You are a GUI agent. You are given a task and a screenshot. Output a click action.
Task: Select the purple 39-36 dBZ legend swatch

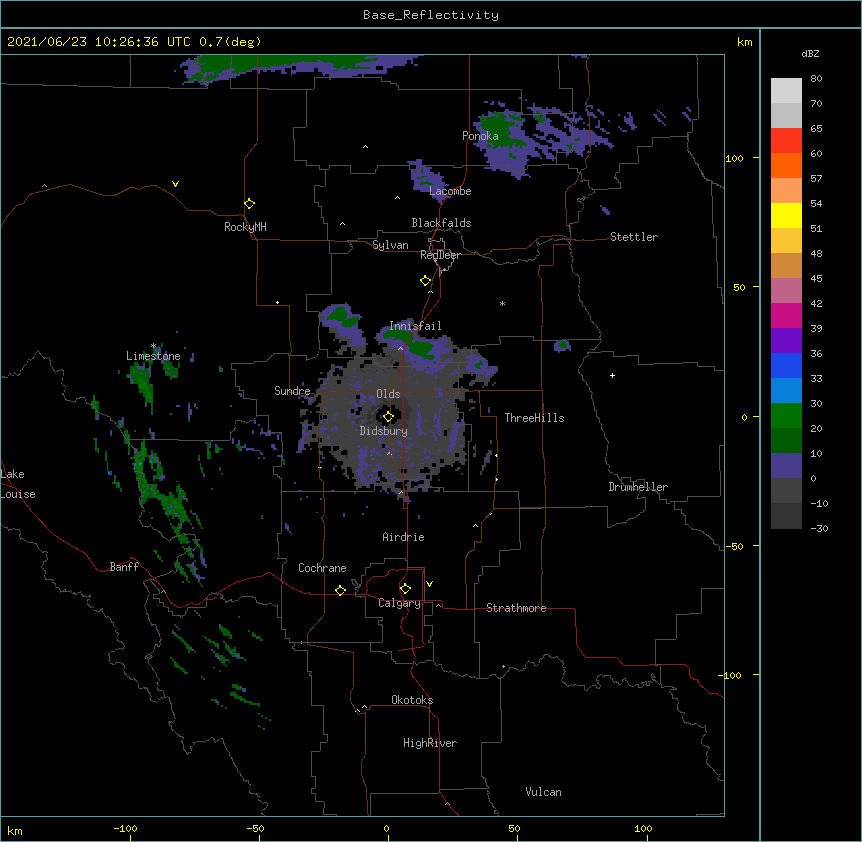[786, 340]
